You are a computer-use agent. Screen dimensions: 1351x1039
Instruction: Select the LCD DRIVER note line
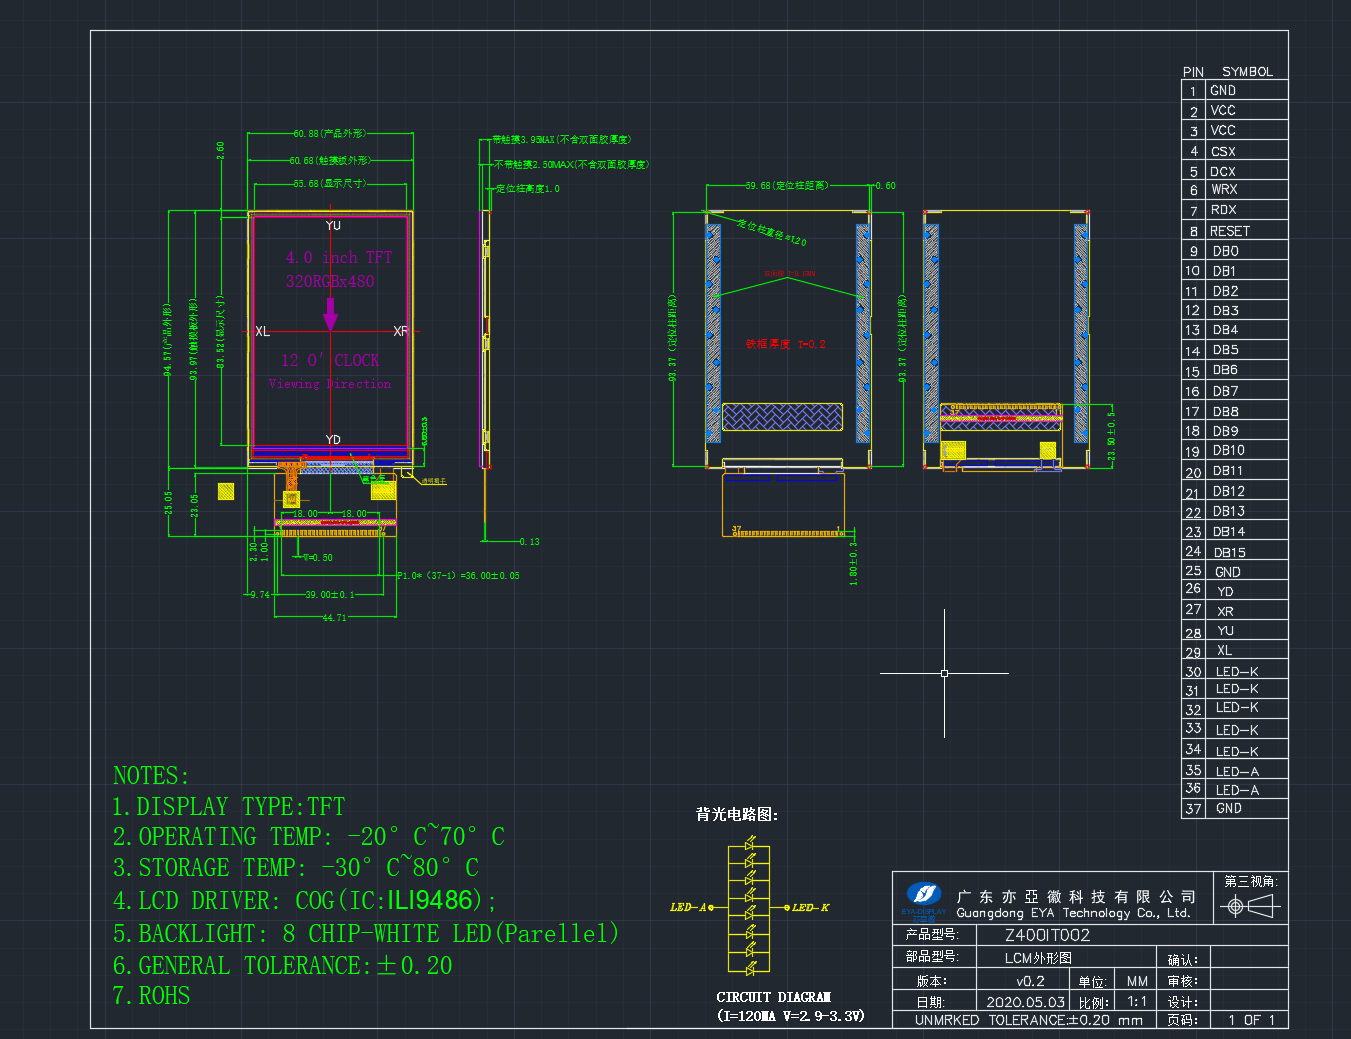tap(304, 901)
